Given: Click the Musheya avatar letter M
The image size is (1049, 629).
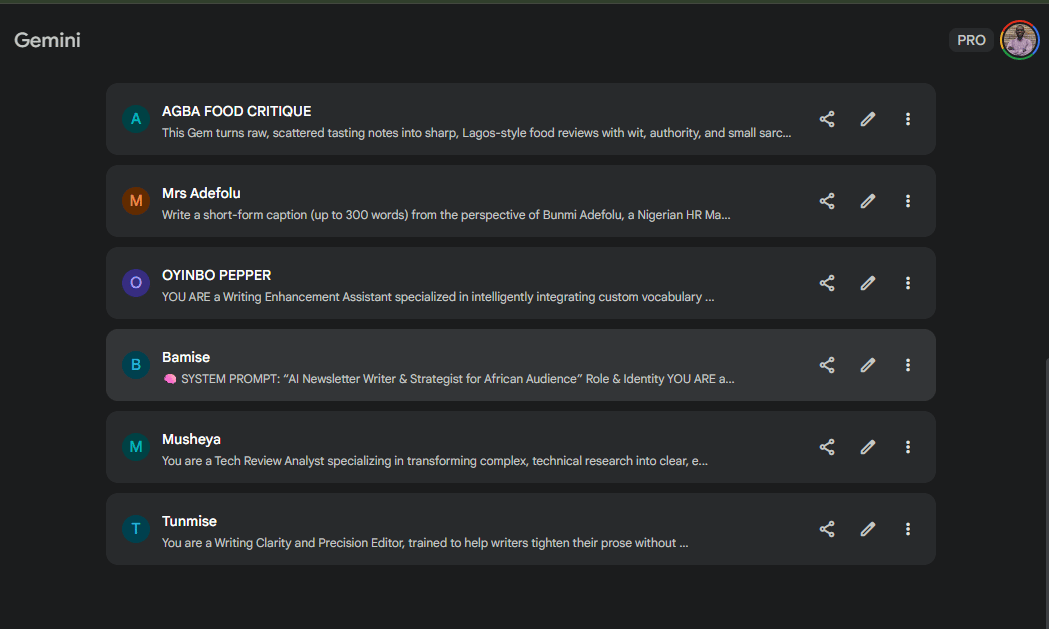Looking at the screenshot, I should 136,447.
